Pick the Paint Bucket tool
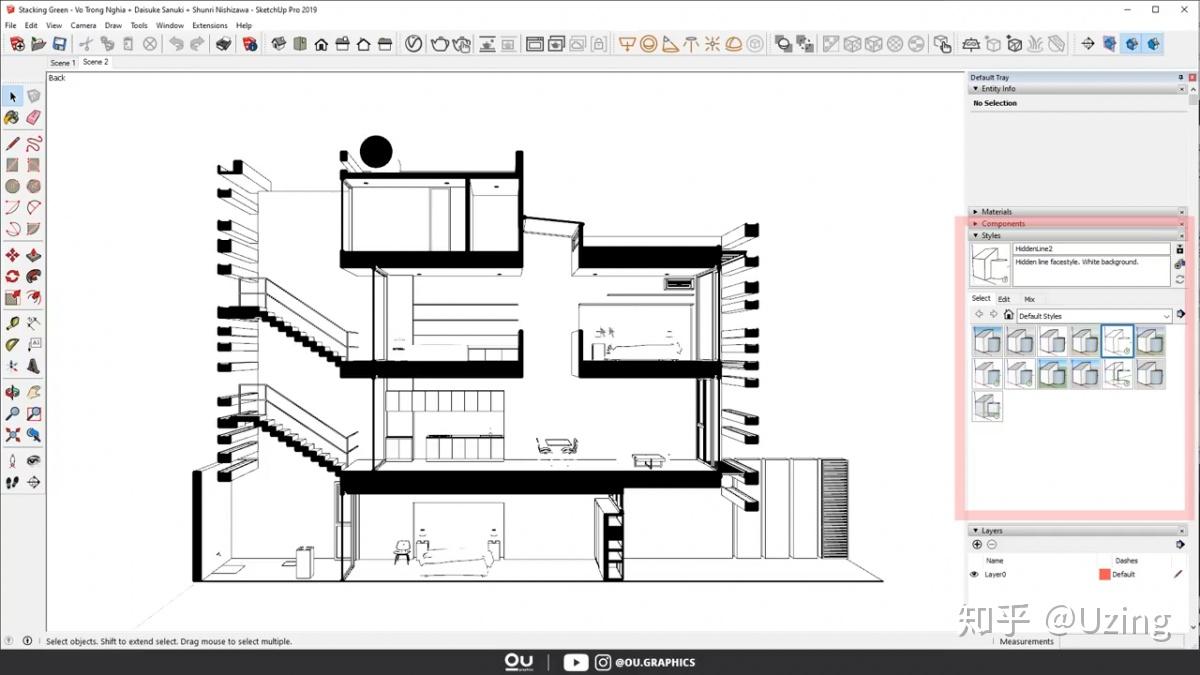This screenshot has width=1200, height=675. (12, 117)
